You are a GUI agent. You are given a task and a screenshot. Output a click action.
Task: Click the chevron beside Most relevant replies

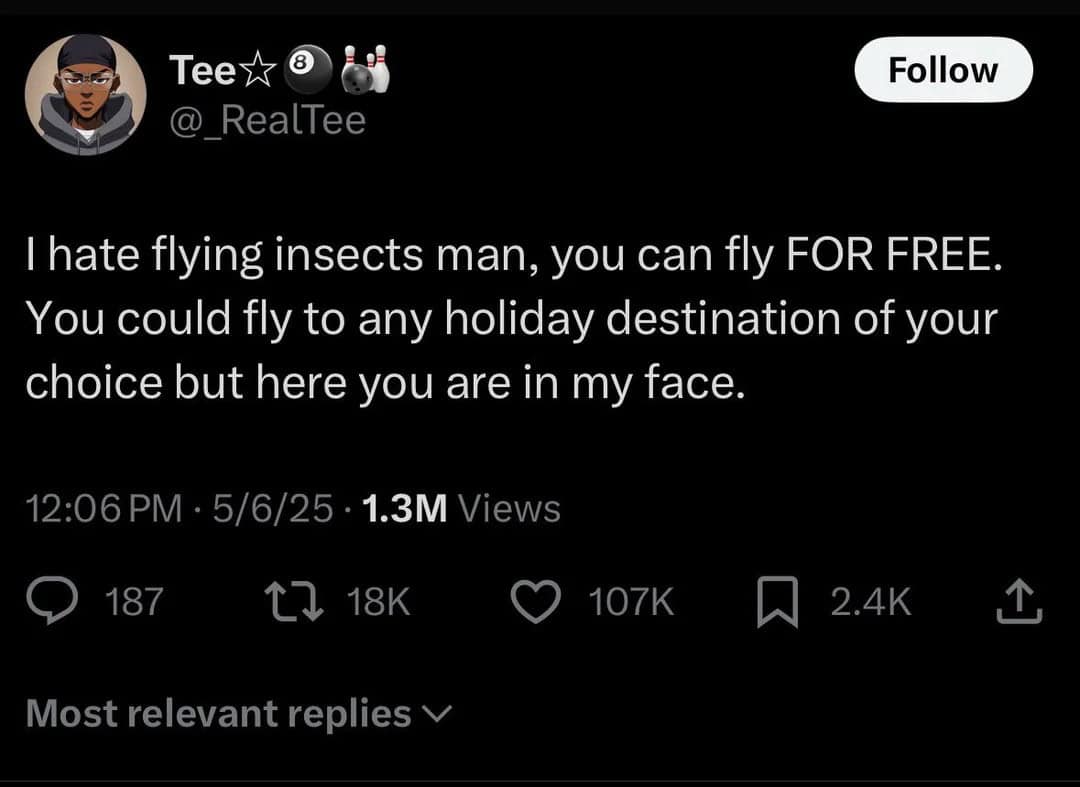click(438, 714)
